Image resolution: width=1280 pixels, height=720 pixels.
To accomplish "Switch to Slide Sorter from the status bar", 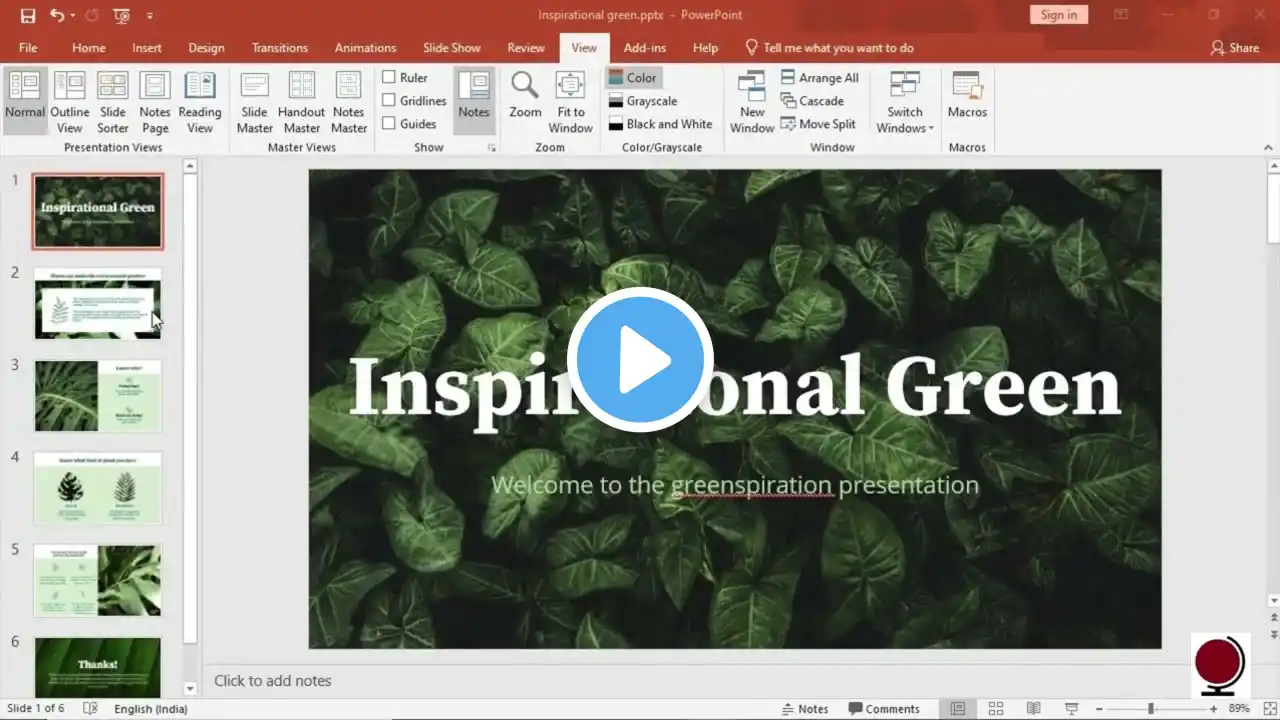I will click(x=996, y=708).
